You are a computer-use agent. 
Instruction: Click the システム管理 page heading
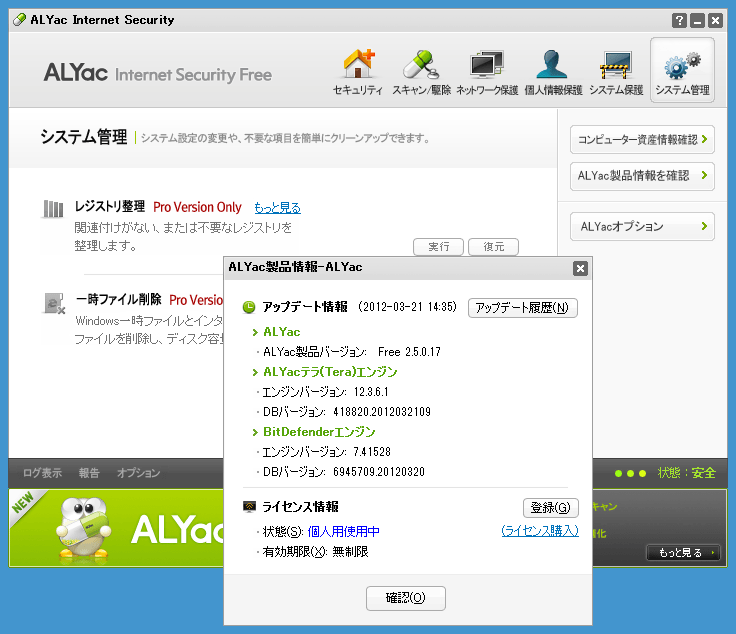click(84, 137)
